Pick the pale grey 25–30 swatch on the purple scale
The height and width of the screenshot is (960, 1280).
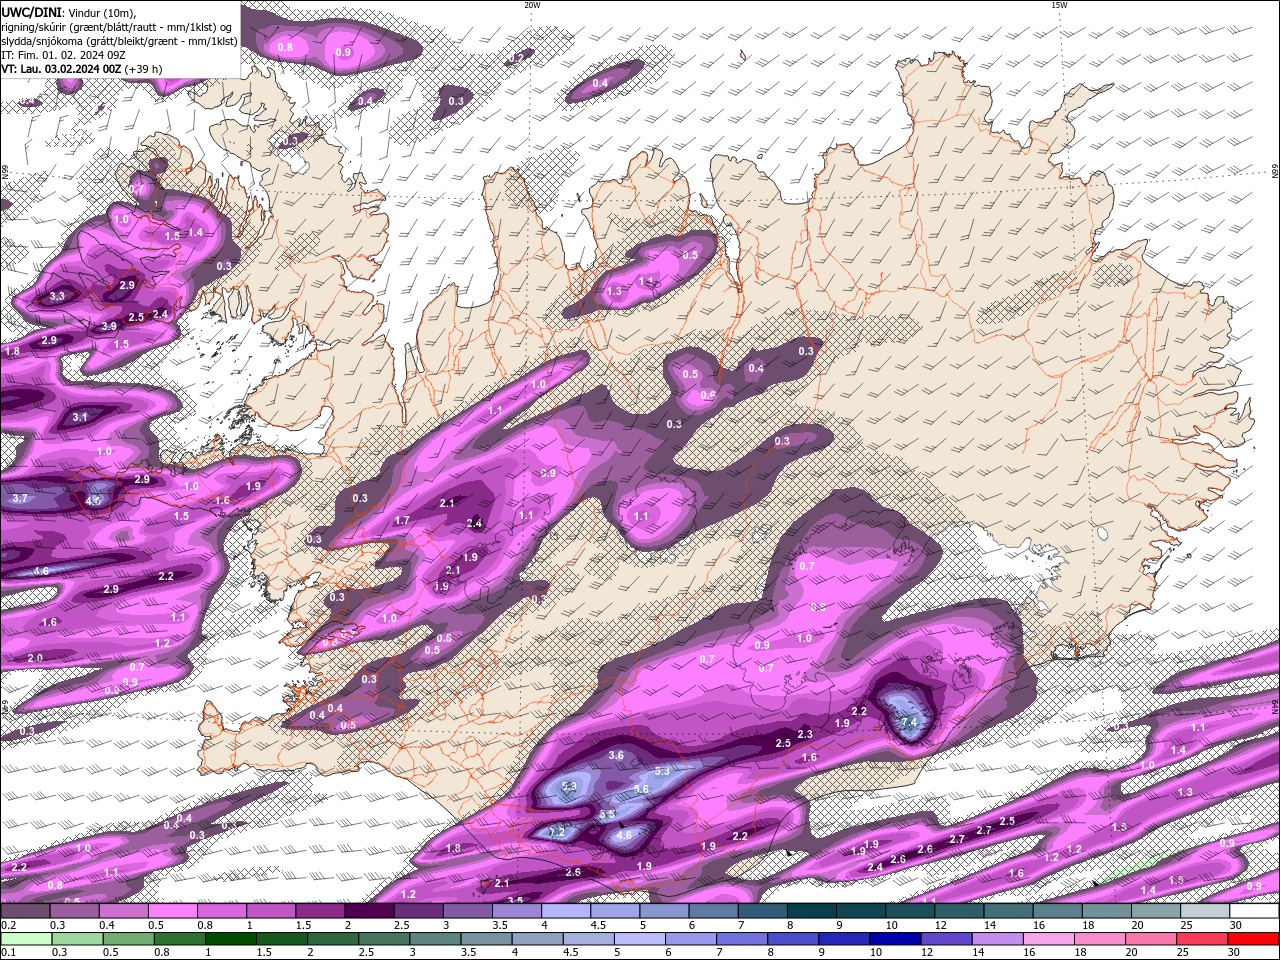pyautogui.click(x=1204, y=911)
